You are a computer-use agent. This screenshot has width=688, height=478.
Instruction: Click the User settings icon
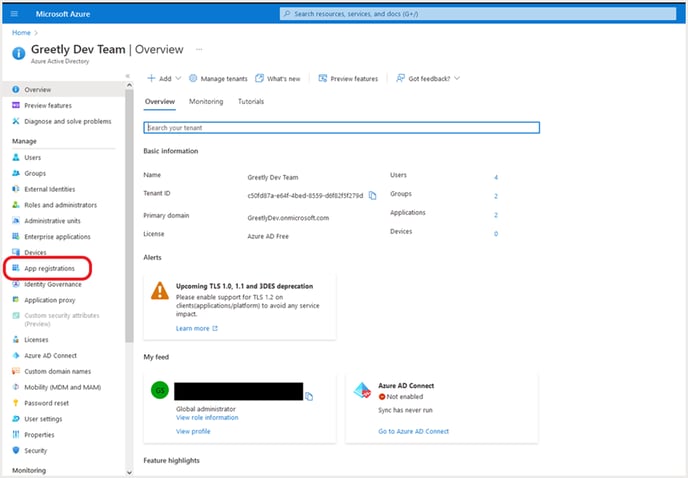(16, 418)
